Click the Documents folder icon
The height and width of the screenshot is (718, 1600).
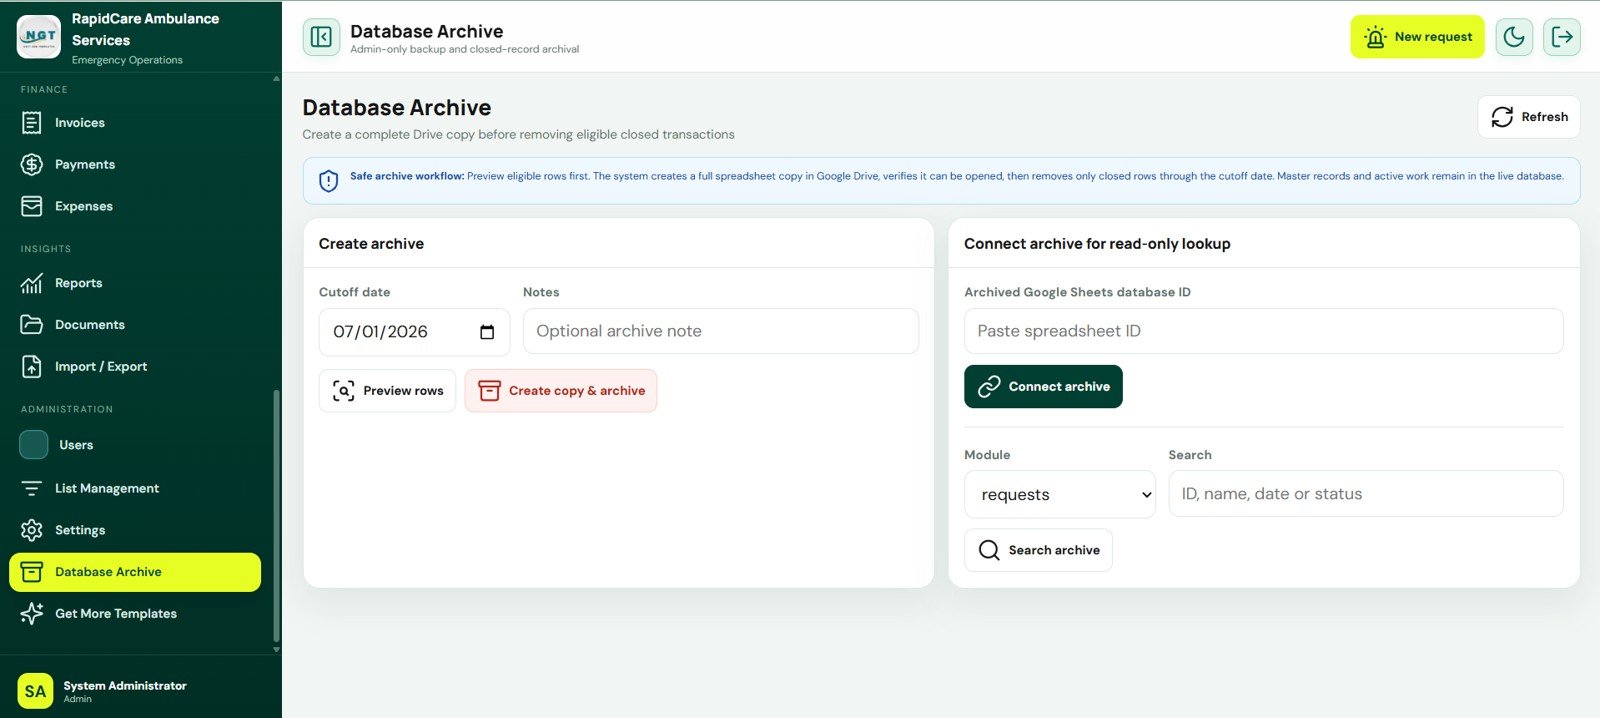pos(32,325)
